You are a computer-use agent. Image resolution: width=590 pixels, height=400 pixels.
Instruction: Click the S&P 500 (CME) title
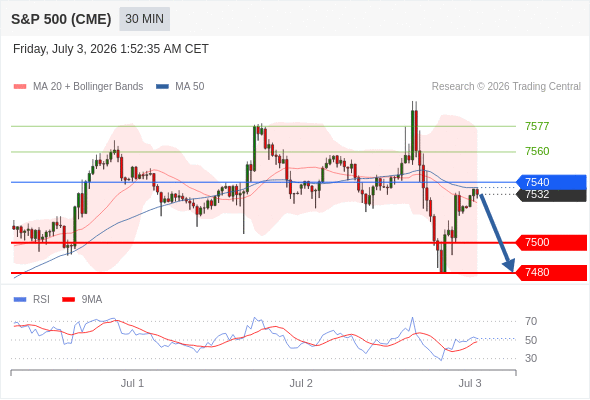pyautogui.click(x=61, y=19)
